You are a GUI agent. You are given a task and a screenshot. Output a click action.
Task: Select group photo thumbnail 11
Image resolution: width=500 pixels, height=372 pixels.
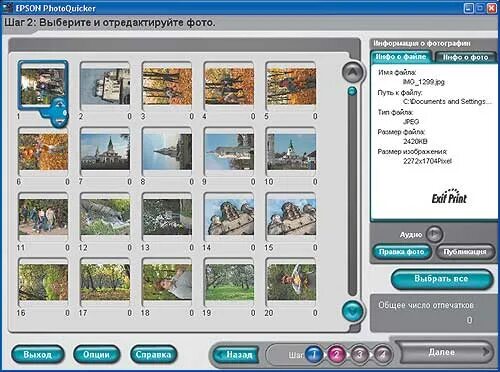[x=43, y=217]
